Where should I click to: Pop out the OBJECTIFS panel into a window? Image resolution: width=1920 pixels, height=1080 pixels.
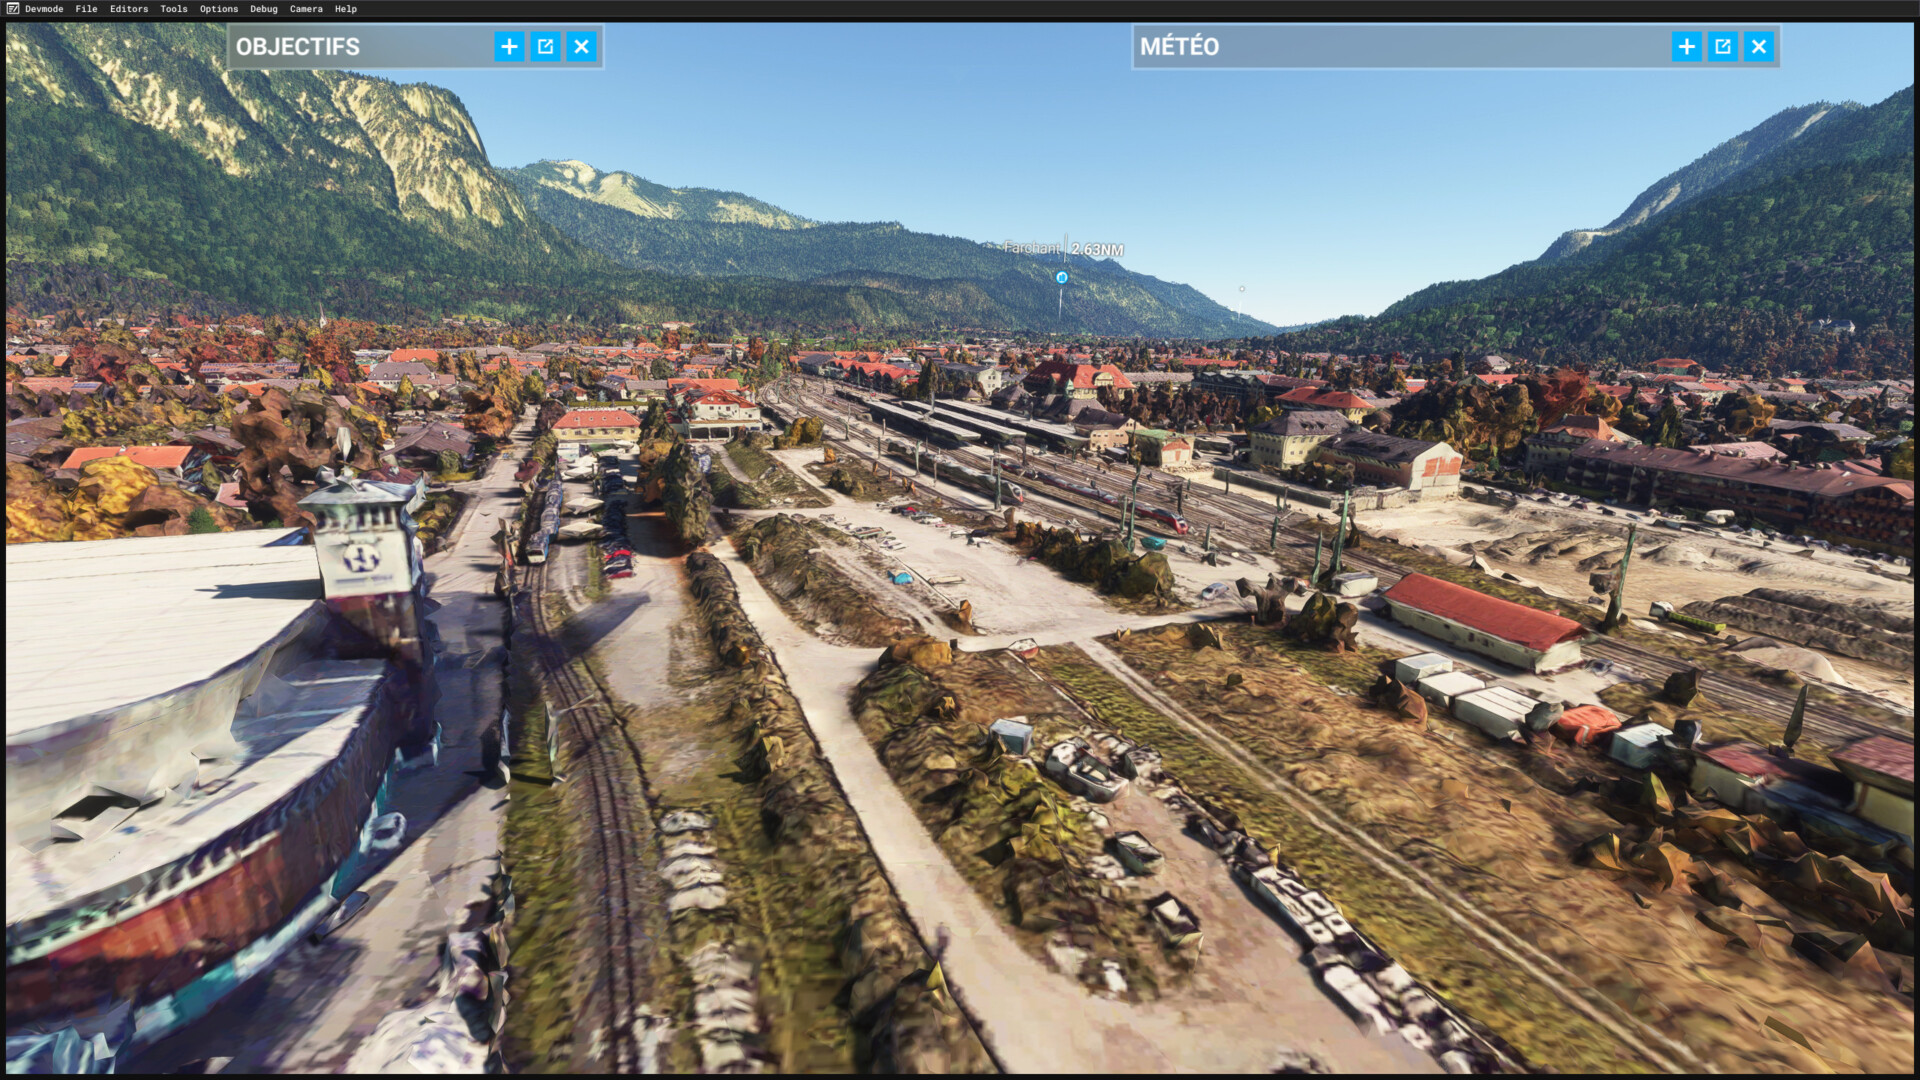pyautogui.click(x=545, y=47)
